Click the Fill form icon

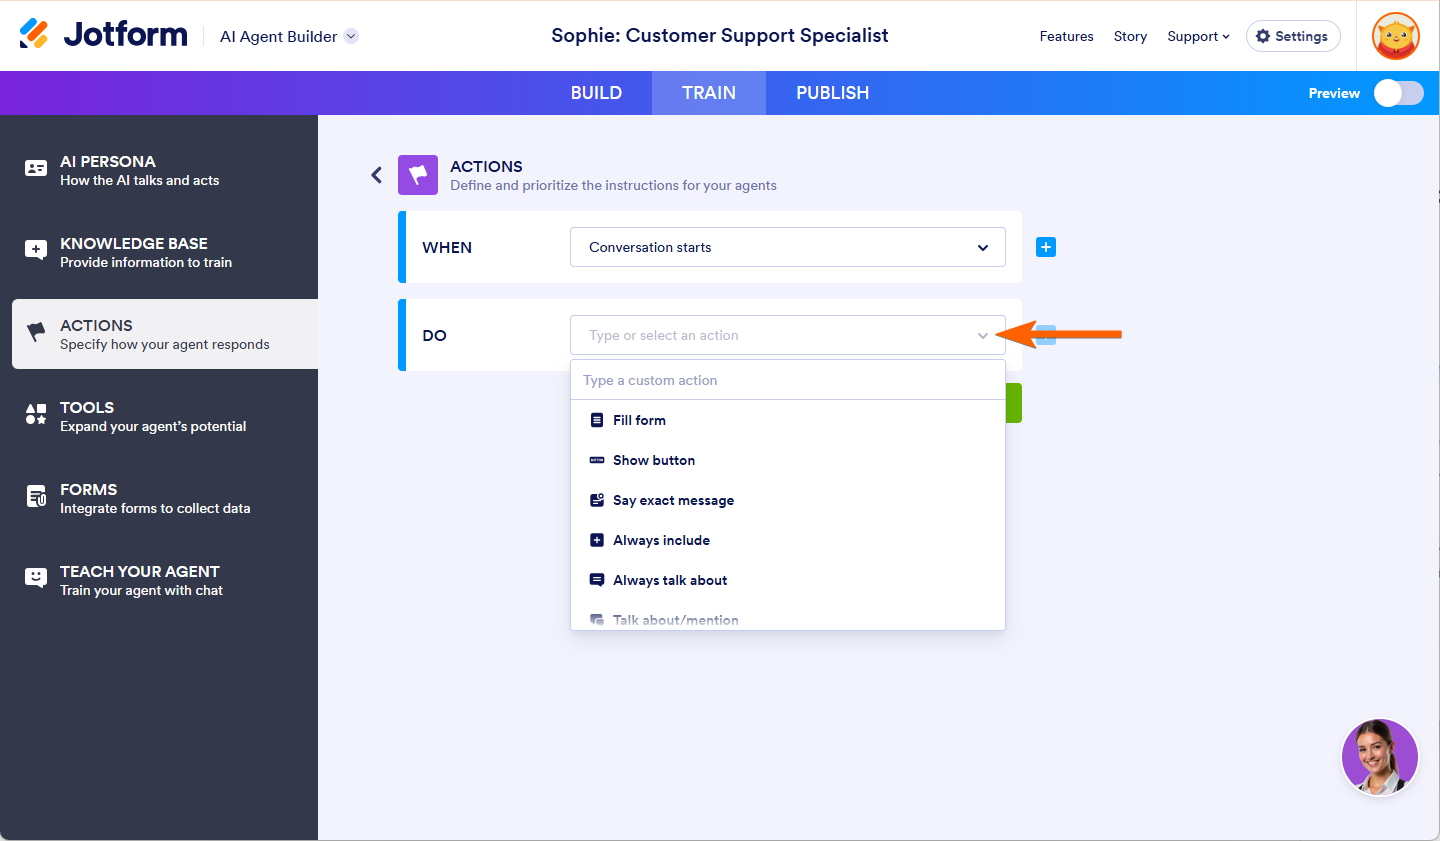pos(597,420)
